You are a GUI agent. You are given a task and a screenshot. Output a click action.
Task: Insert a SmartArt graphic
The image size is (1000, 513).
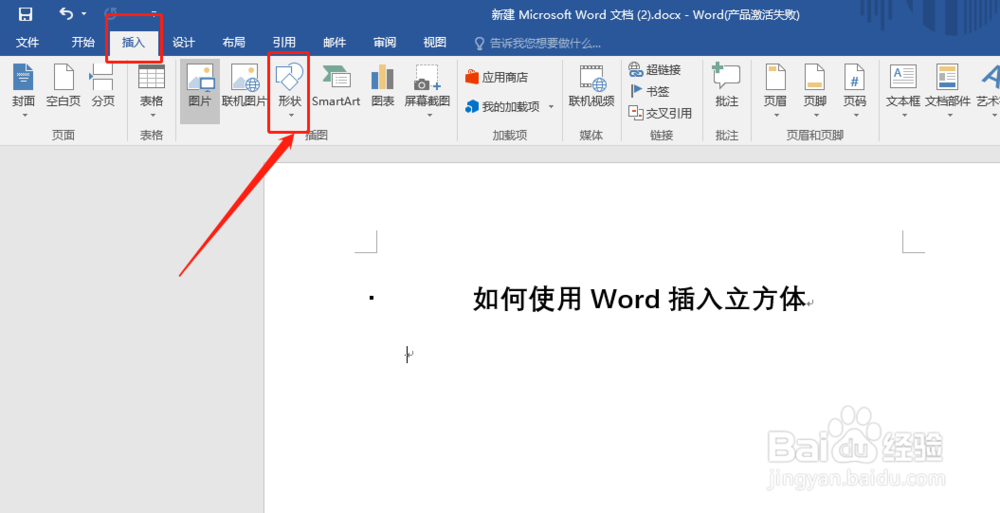click(x=336, y=85)
